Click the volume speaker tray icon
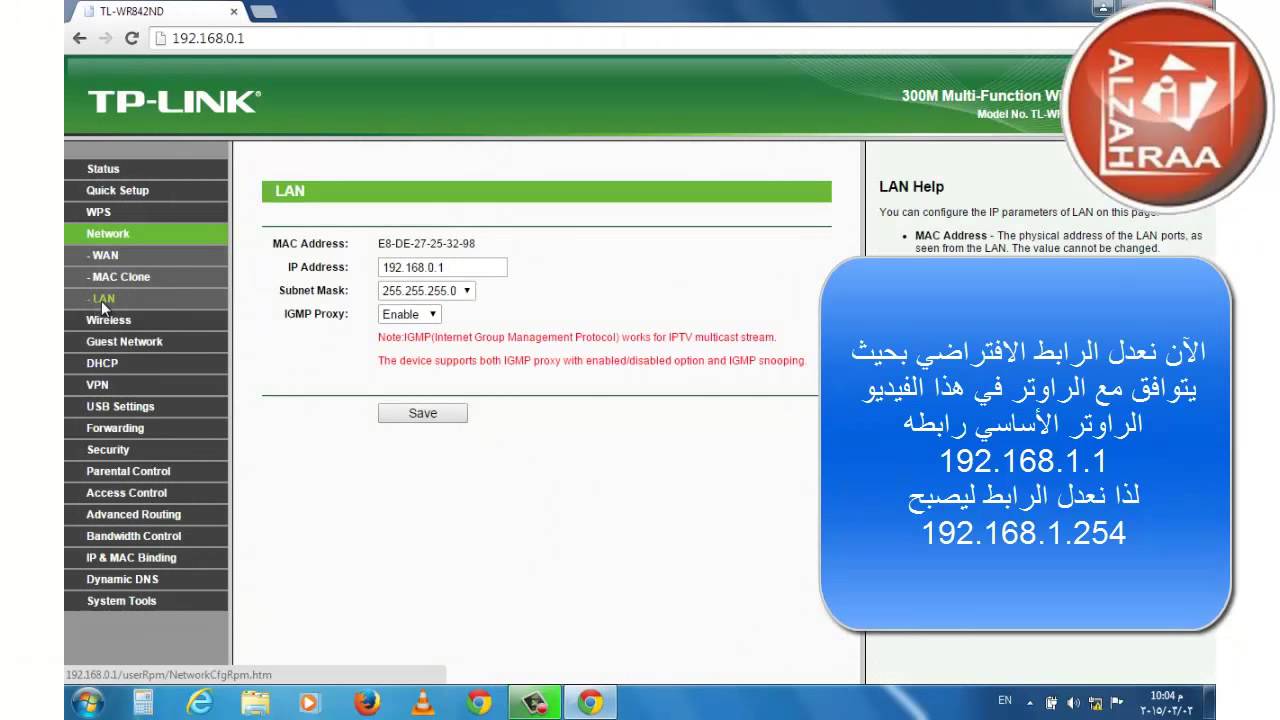This screenshot has height=720, width=1280. tap(1073, 703)
